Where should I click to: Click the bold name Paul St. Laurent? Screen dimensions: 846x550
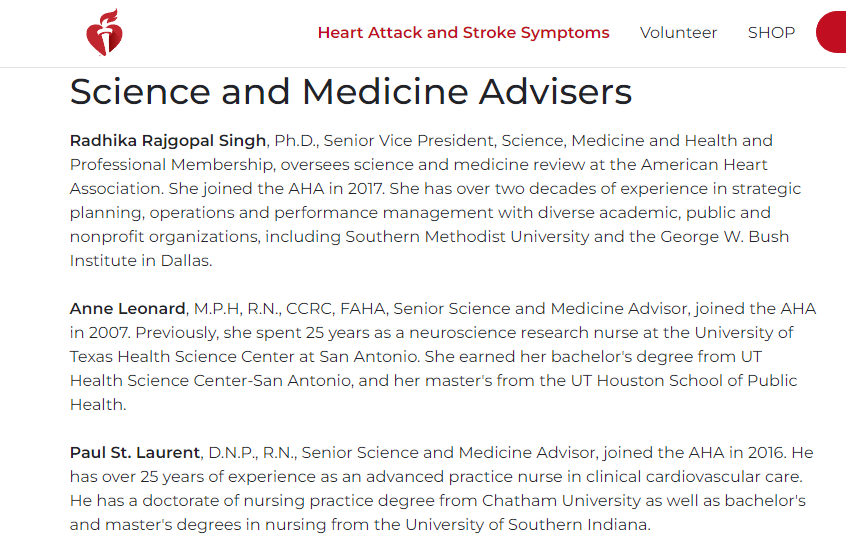[135, 453]
